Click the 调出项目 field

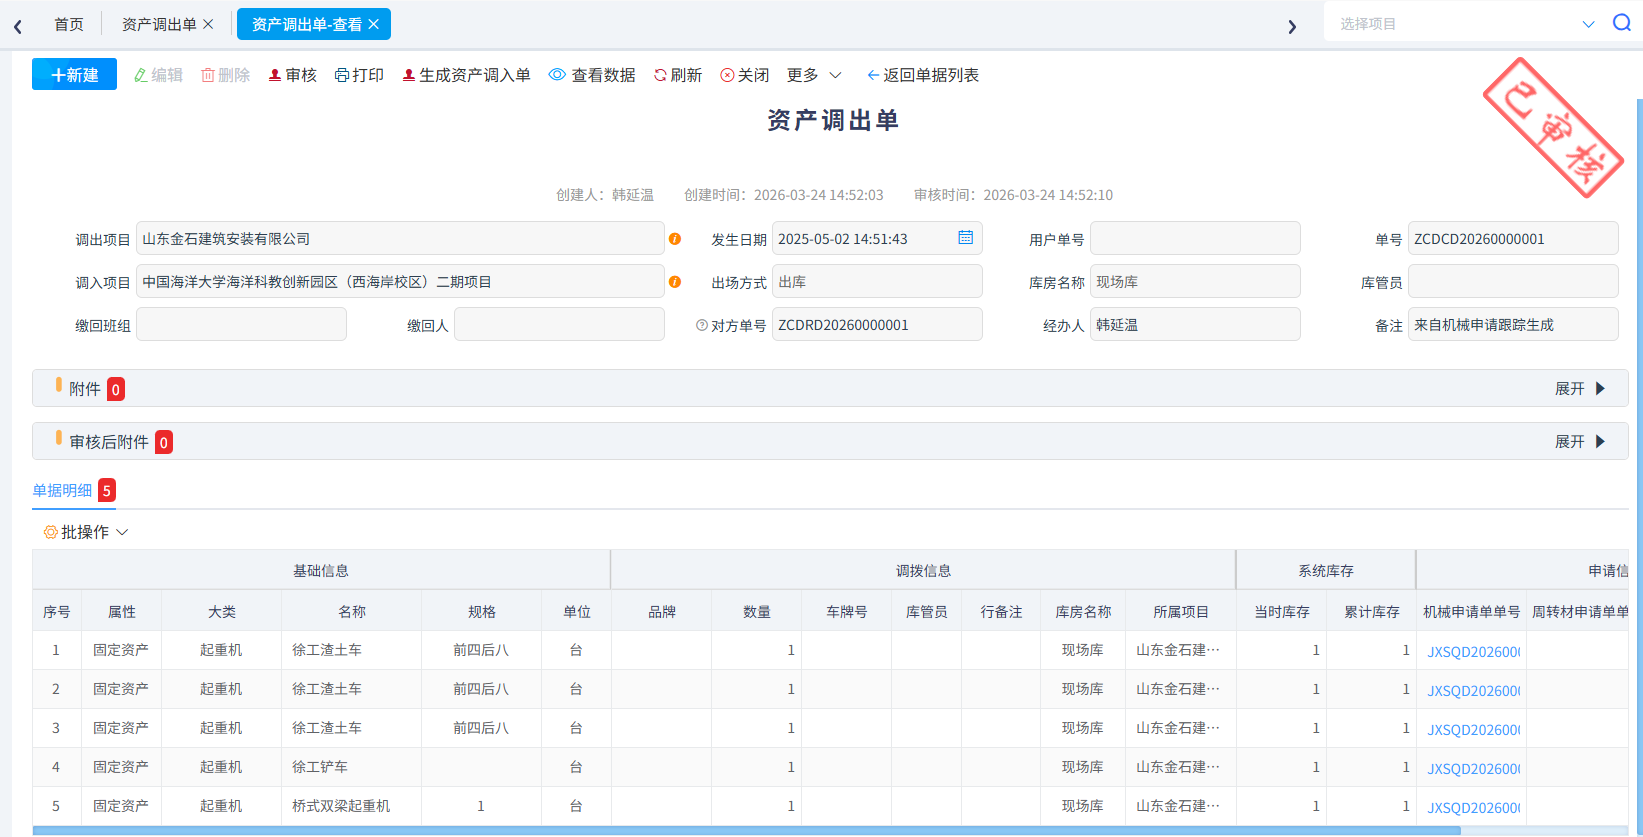point(400,239)
